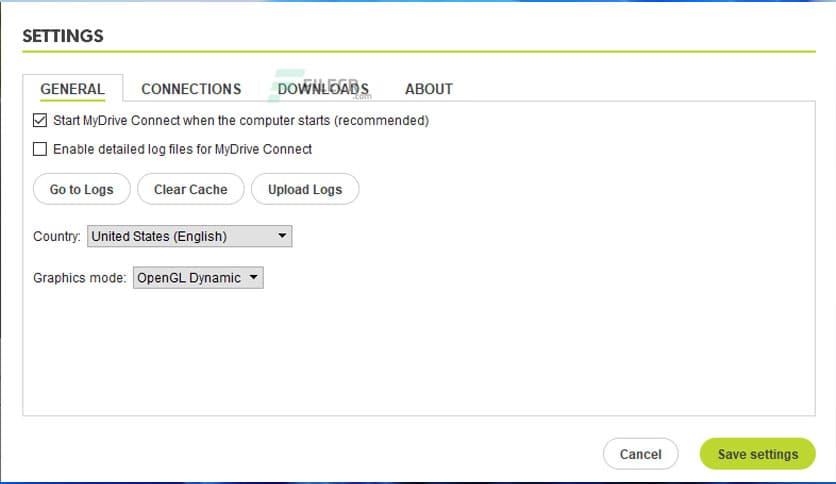Click the Upload Logs button
This screenshot has width=836, height=484.
305,189
